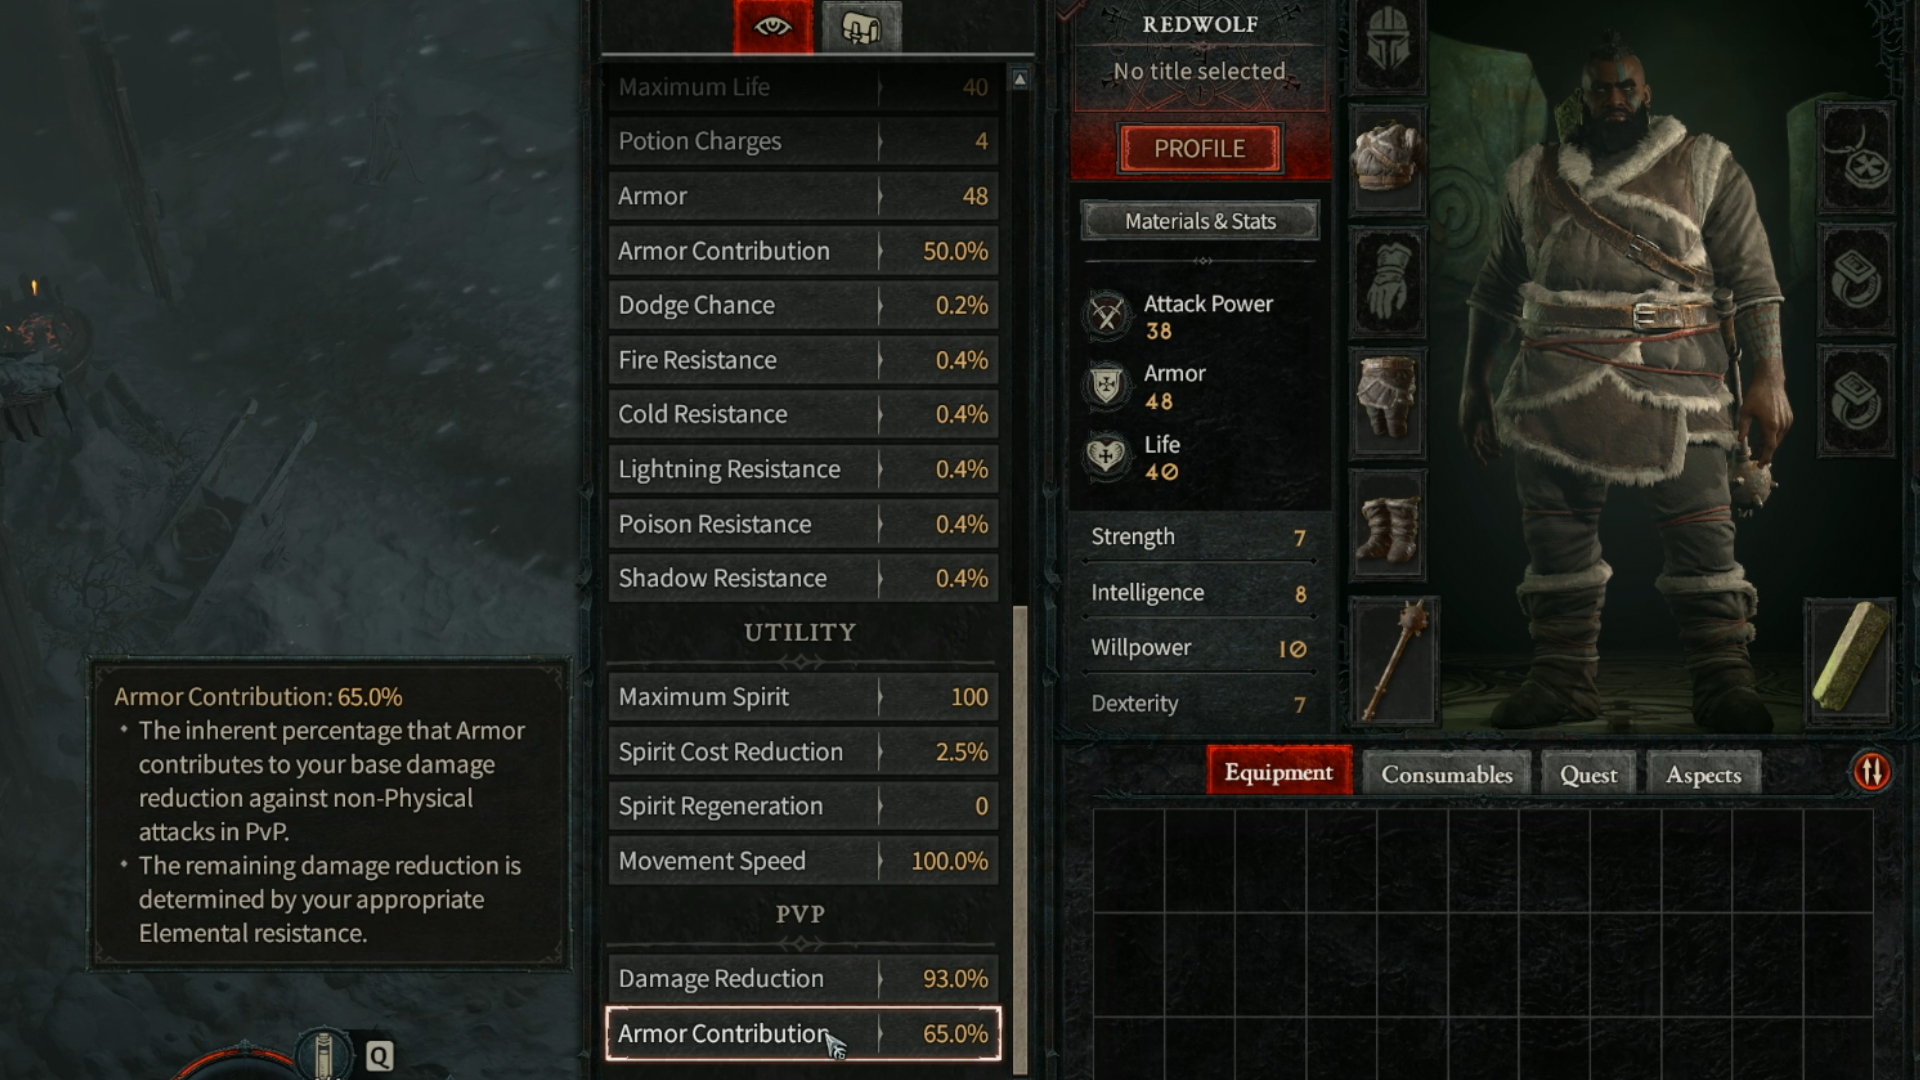Select the Quest tab

(x=1588, y=773)
